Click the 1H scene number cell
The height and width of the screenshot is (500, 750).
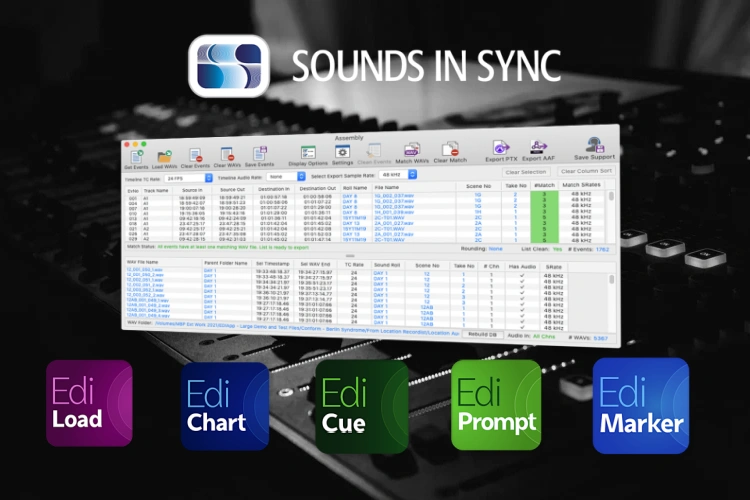(x=477, y=211)
